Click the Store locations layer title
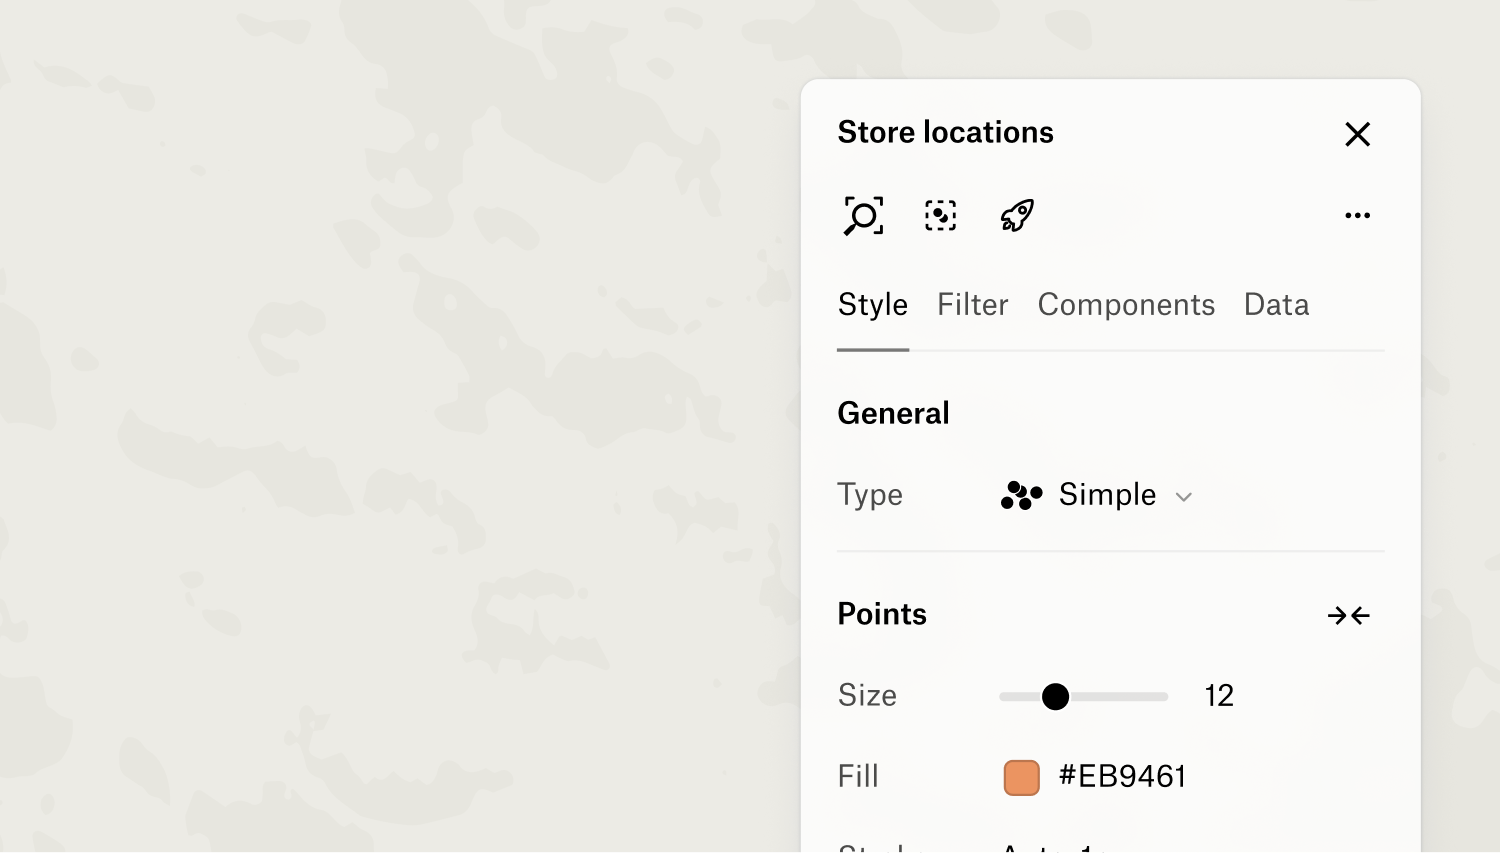 coord(945,133)
